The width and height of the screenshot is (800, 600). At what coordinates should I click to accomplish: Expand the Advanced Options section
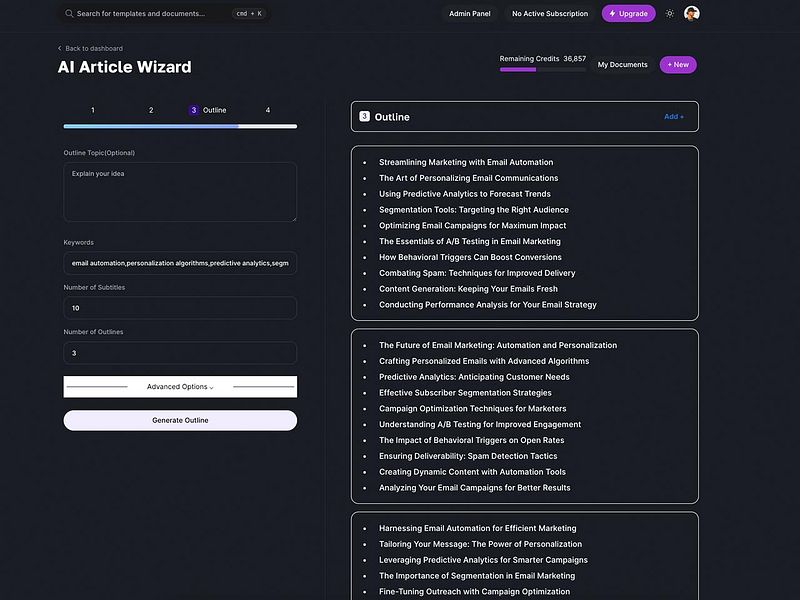click(179, 386)
